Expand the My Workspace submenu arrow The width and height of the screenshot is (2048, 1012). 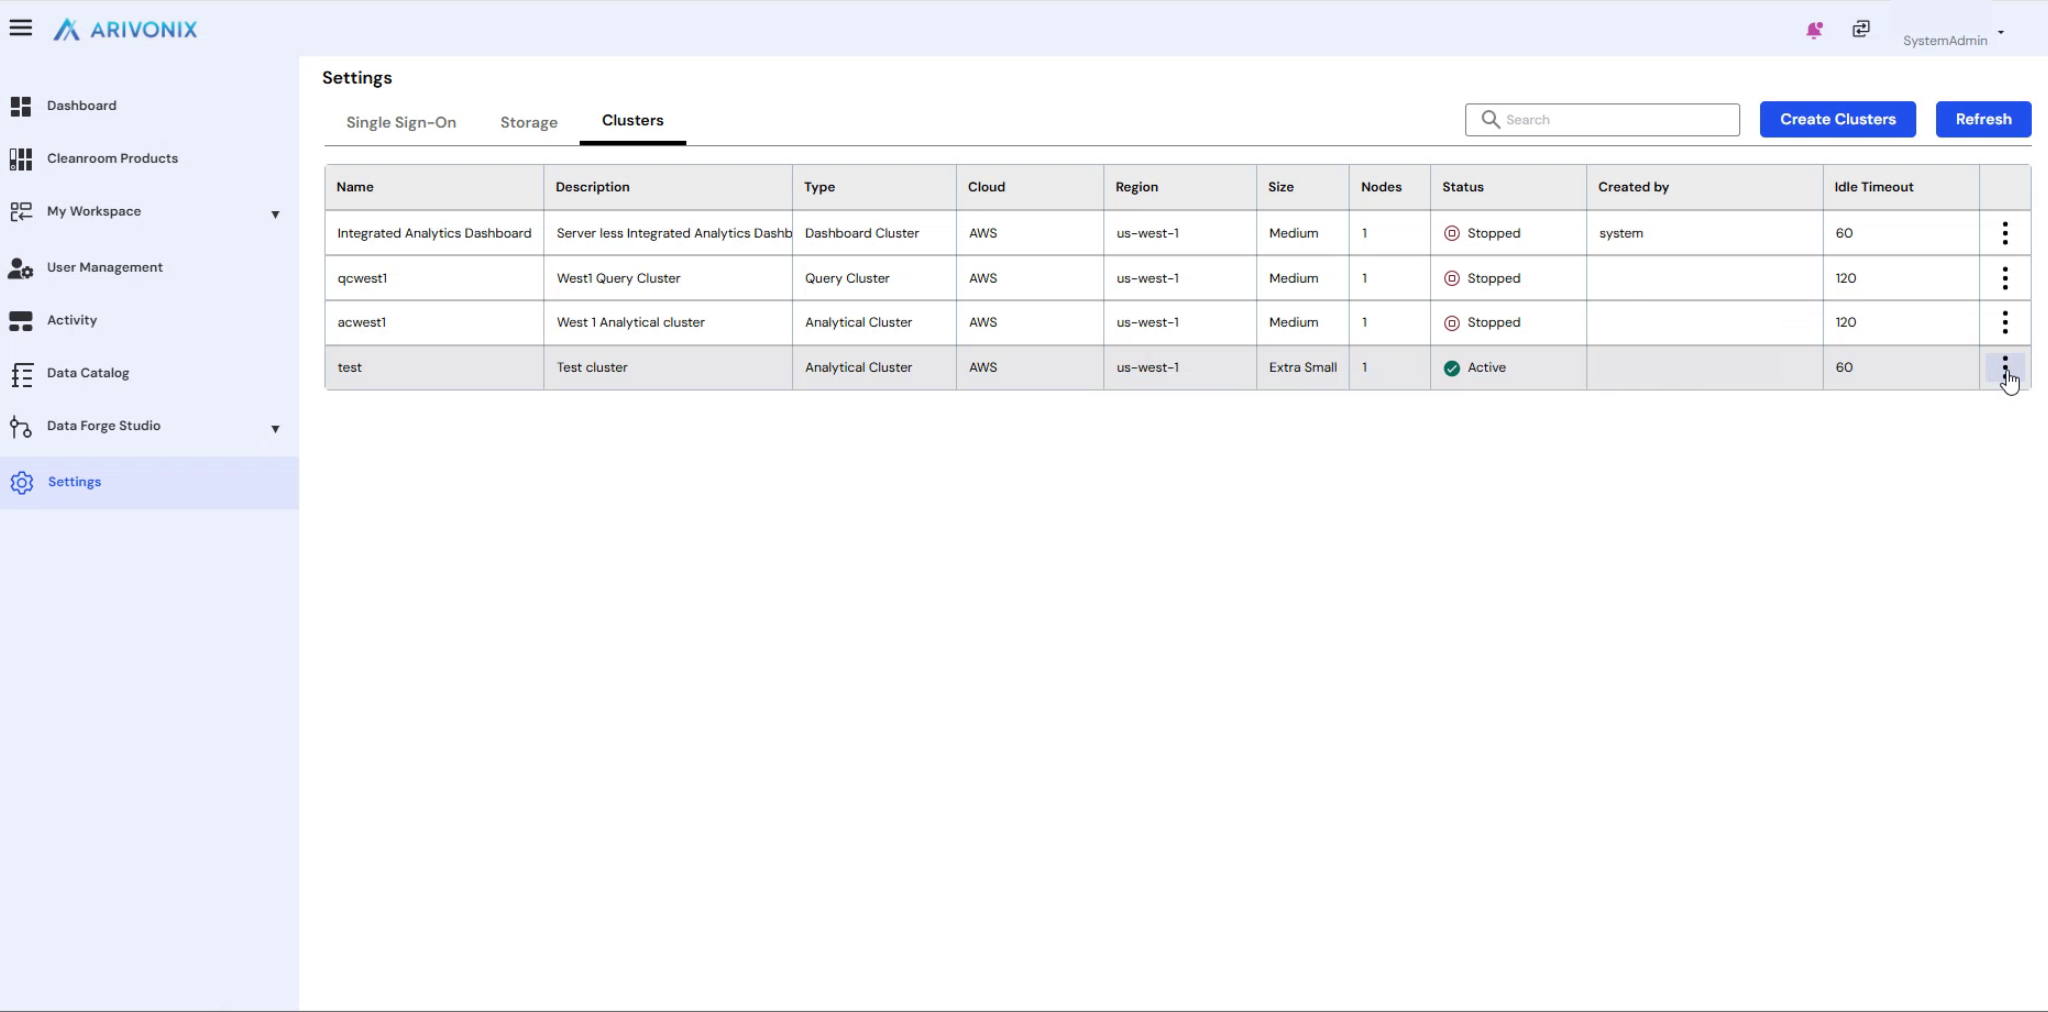pos(275,214)
